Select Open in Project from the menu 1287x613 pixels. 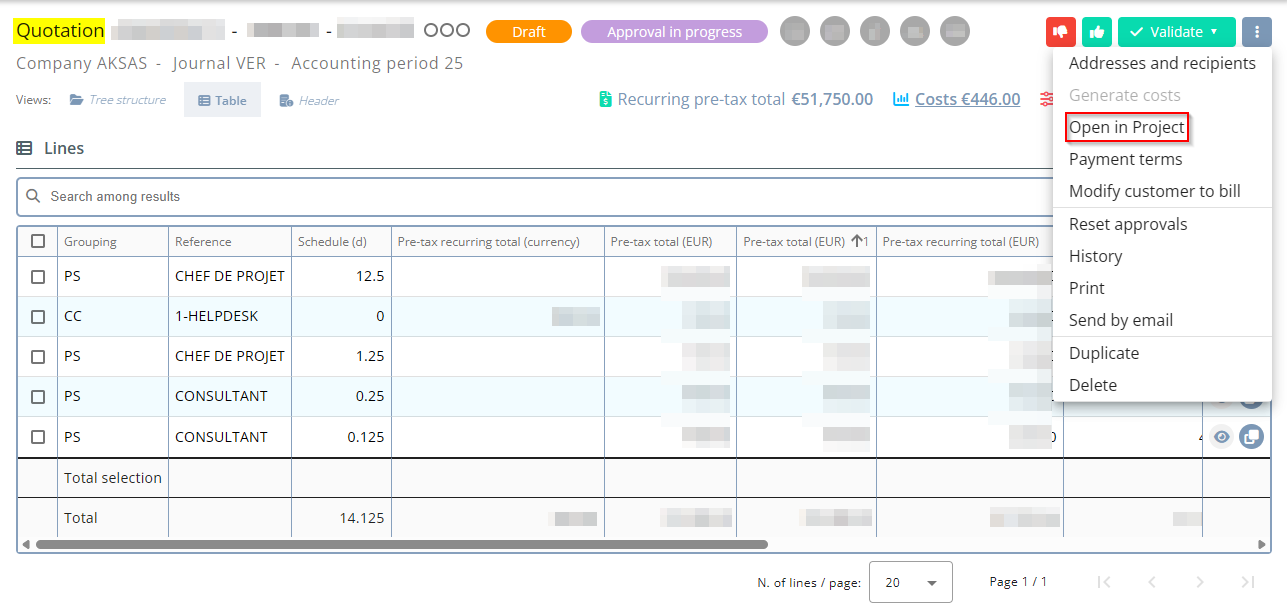point(1126,127)
